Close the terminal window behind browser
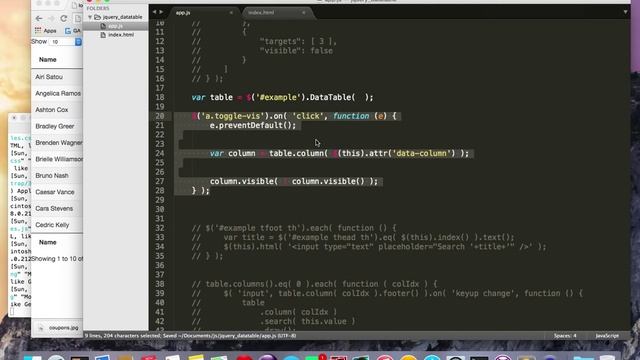This screenshot has height=360, width=640. click(x=14, y=118)
